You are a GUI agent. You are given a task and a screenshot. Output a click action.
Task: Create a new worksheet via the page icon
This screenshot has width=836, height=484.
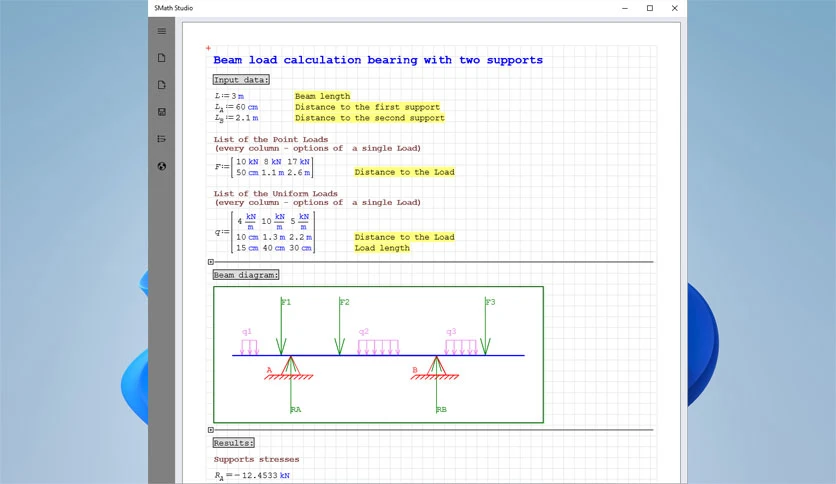click(162, 58)
